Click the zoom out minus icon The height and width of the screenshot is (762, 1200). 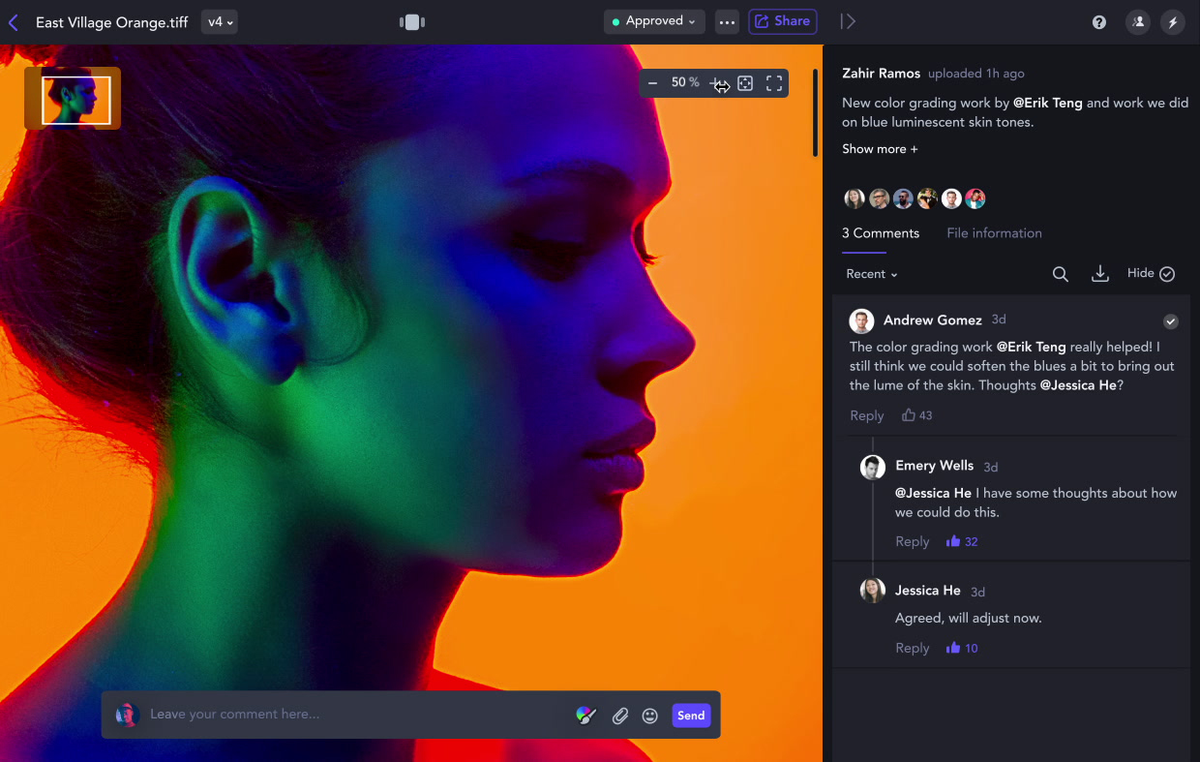(653, 83)
